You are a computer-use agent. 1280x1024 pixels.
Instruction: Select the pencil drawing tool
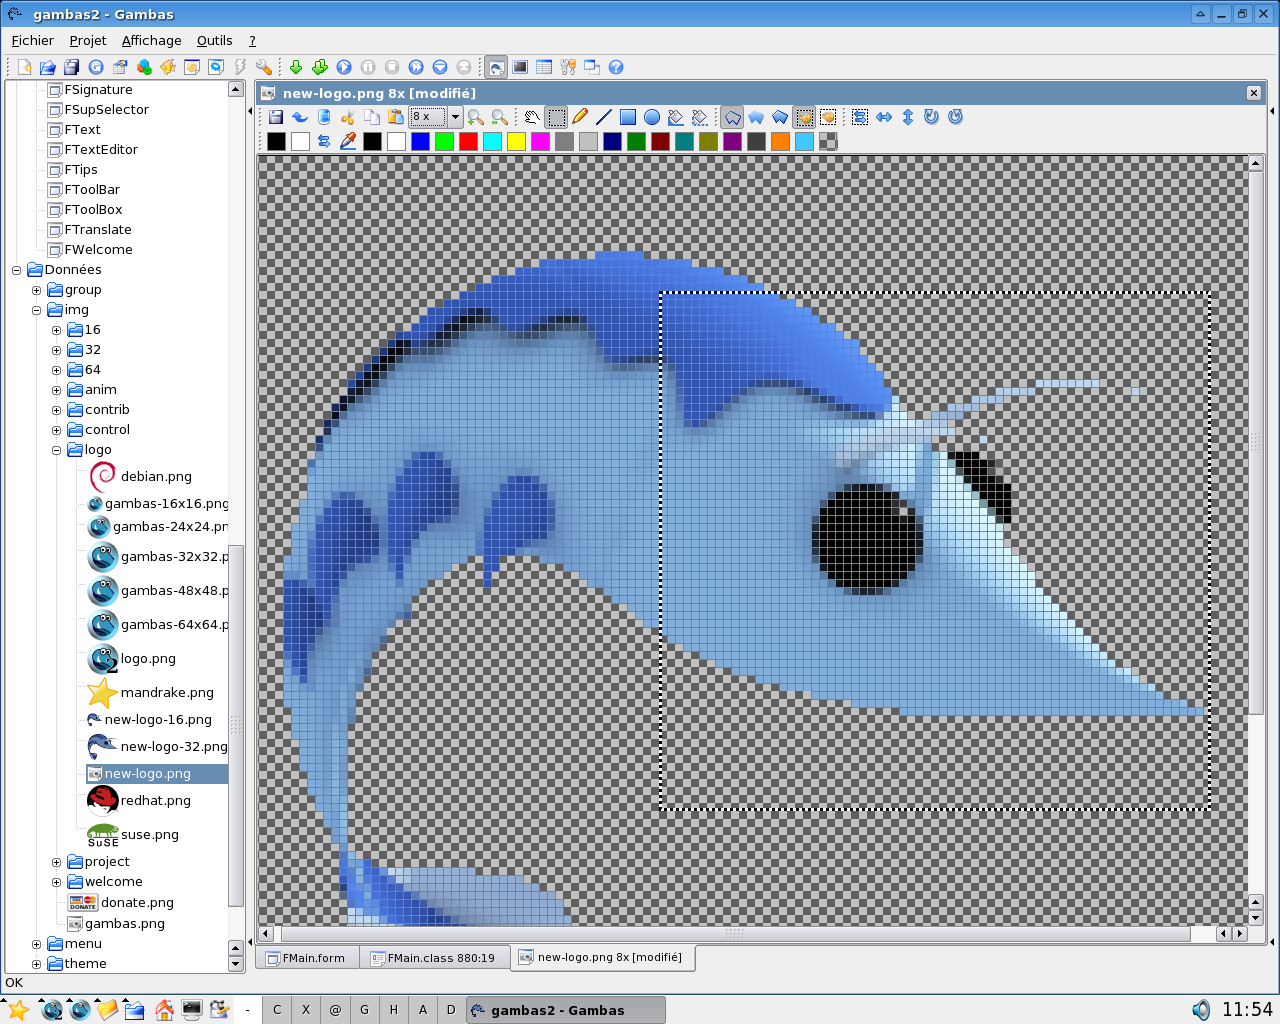580,117
